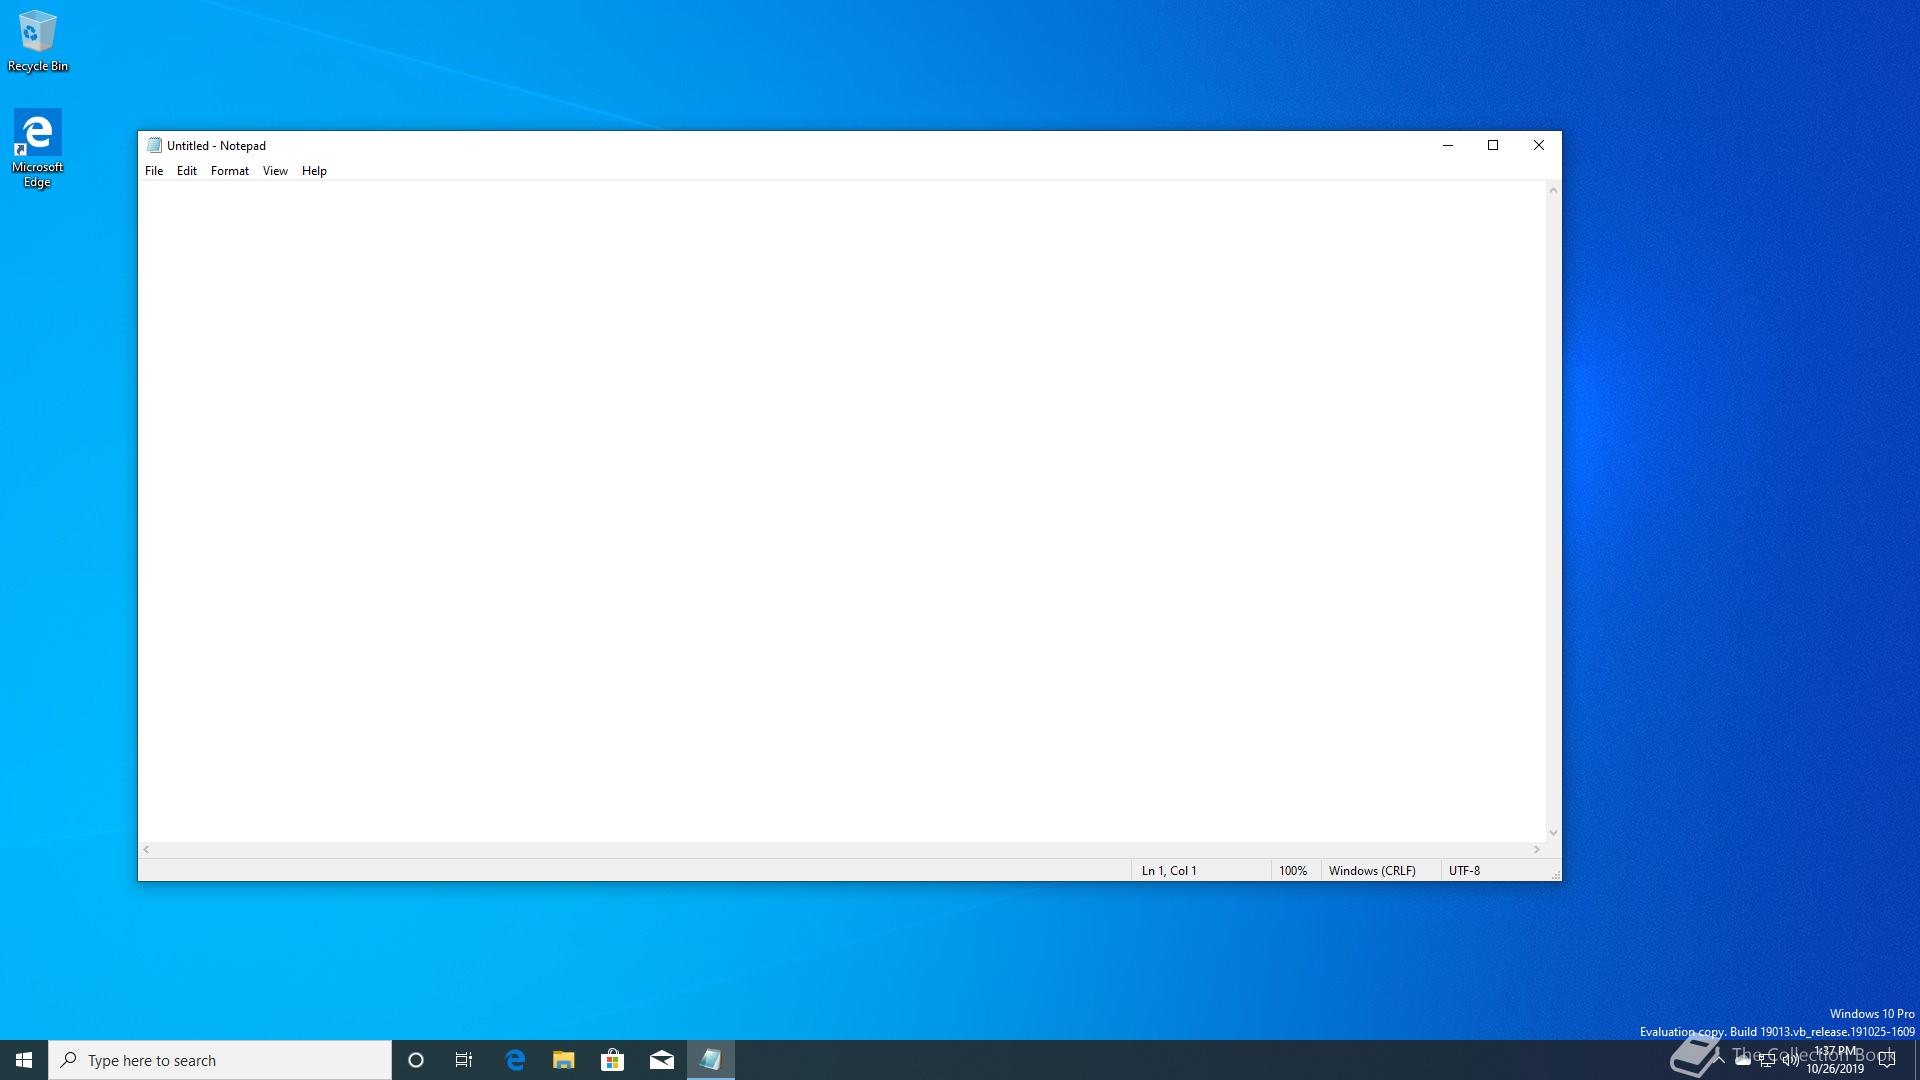The height and width of the screenshot is (1080, 1920).
Task: Open the Format menu
Action: click(229, 171)
